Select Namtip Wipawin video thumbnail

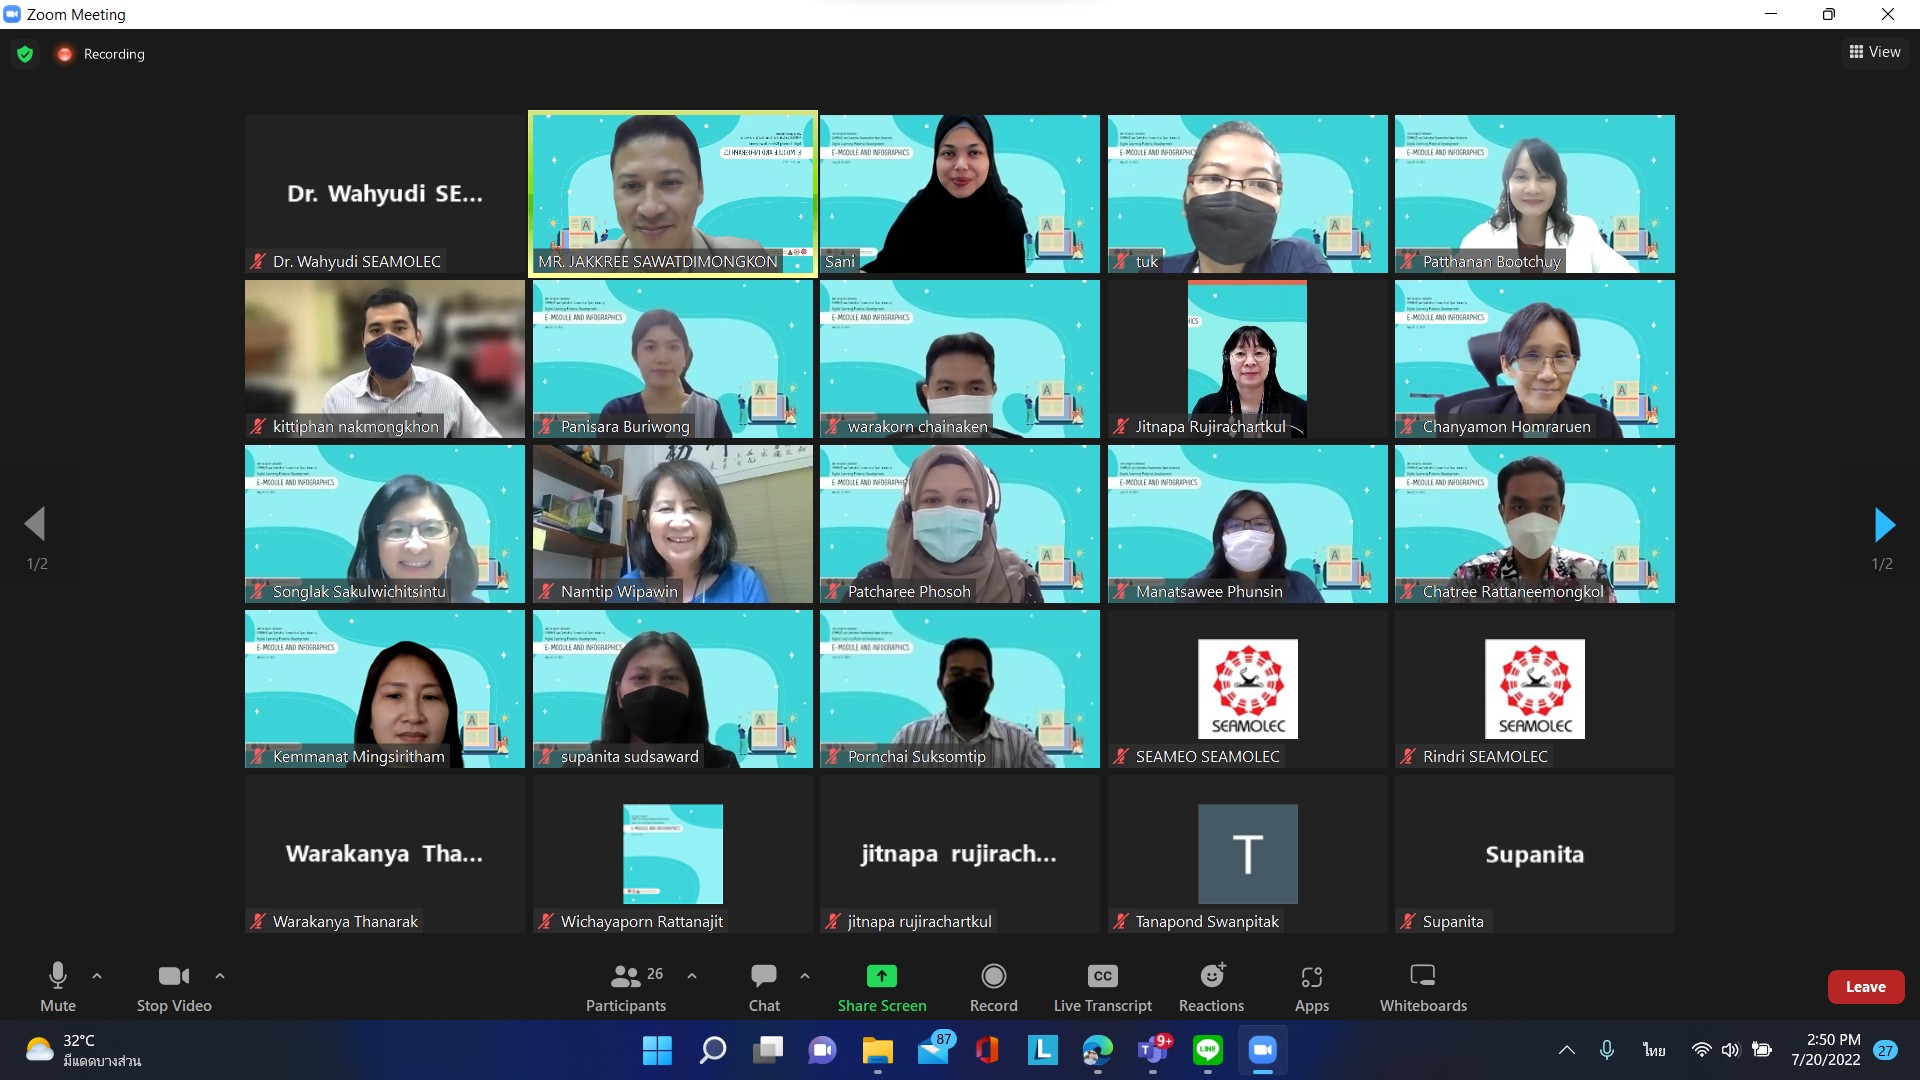point(672,523)
